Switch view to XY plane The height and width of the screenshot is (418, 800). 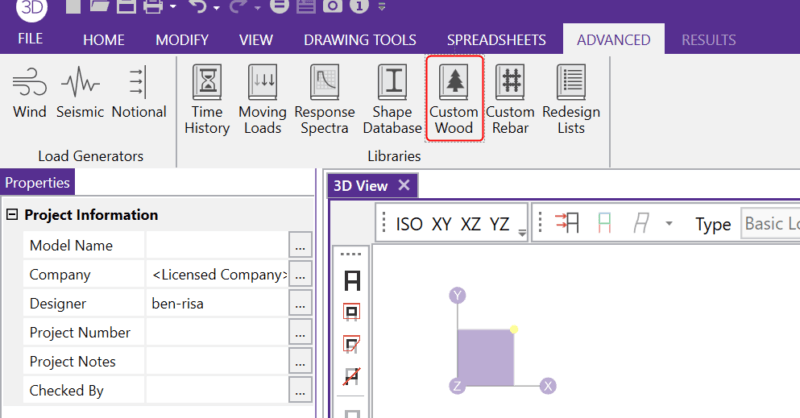442,224
